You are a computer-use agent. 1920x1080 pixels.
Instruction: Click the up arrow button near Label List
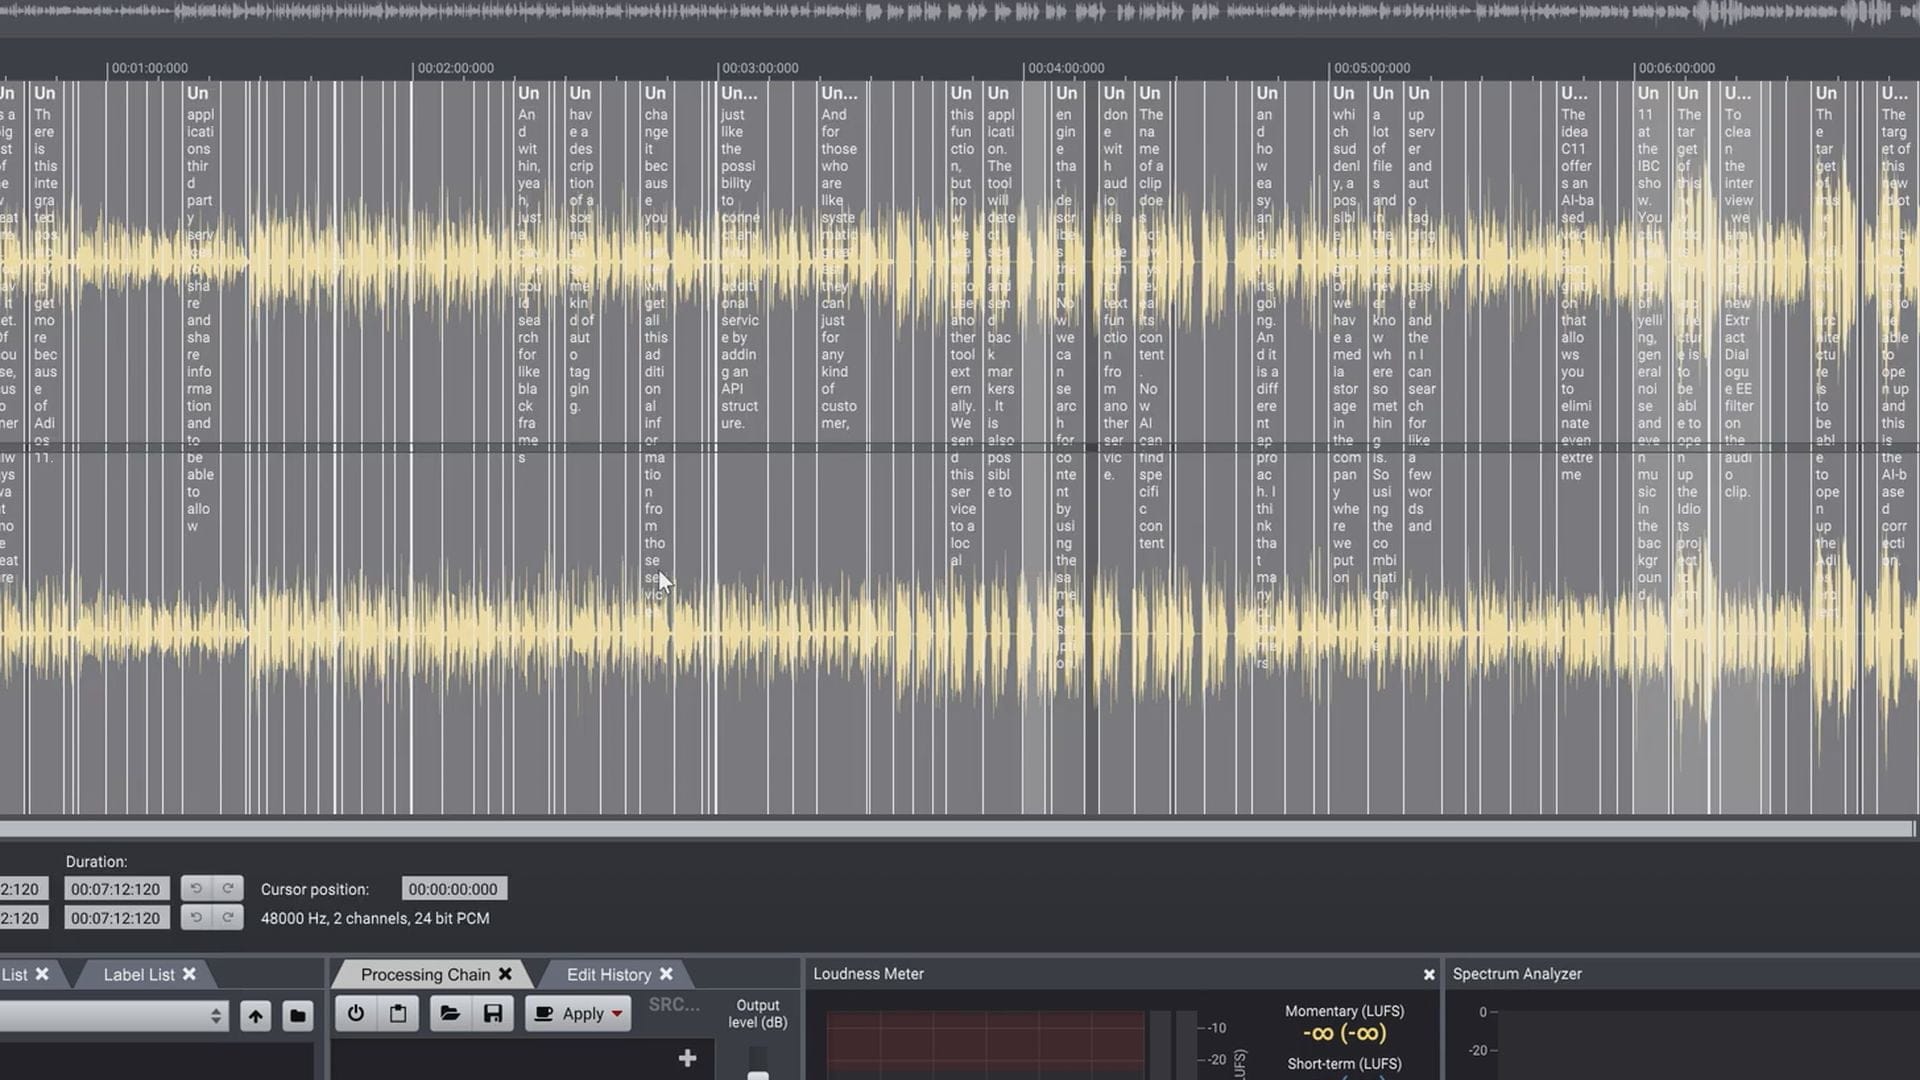pos(256,1016)
